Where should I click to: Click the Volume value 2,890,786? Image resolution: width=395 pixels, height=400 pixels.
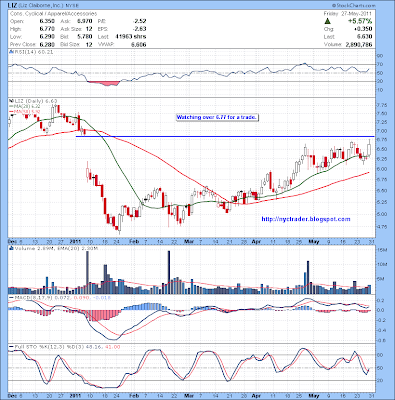pyautogui.click(x=358, y=44)
